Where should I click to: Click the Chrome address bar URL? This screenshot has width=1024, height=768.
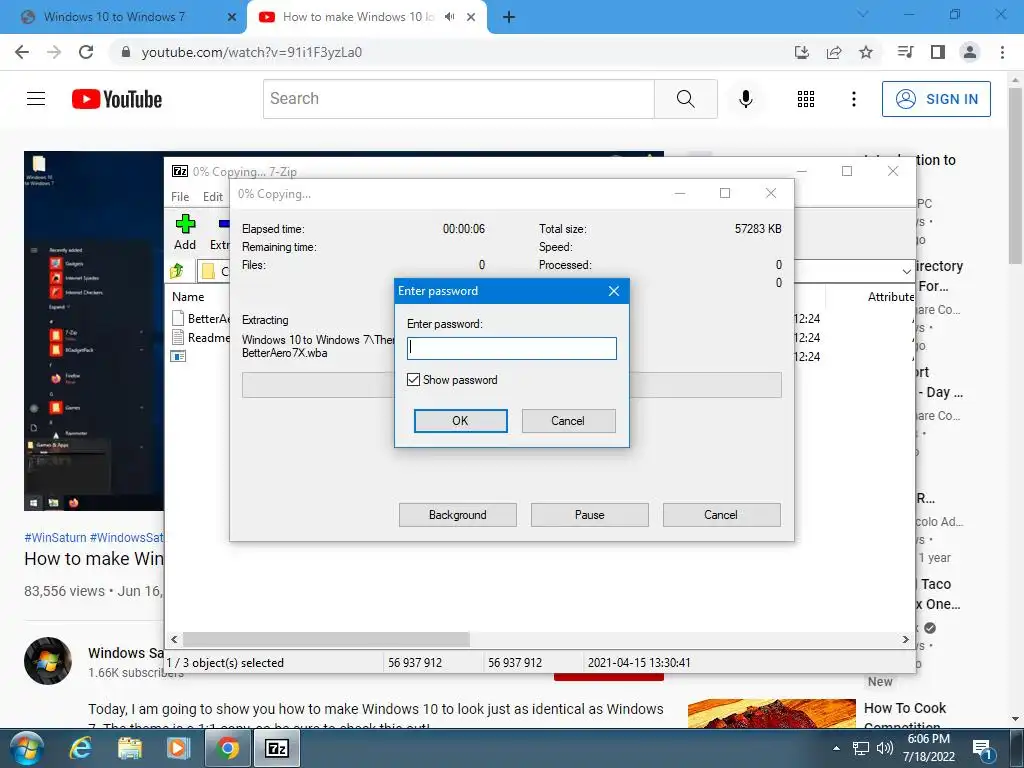[x=251, y=52]
